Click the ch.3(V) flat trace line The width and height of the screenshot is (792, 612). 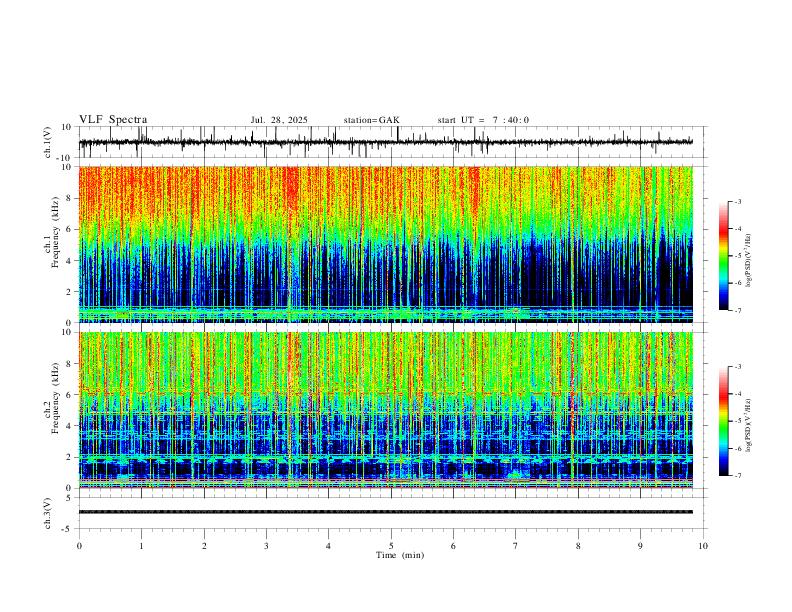(385, 512)
